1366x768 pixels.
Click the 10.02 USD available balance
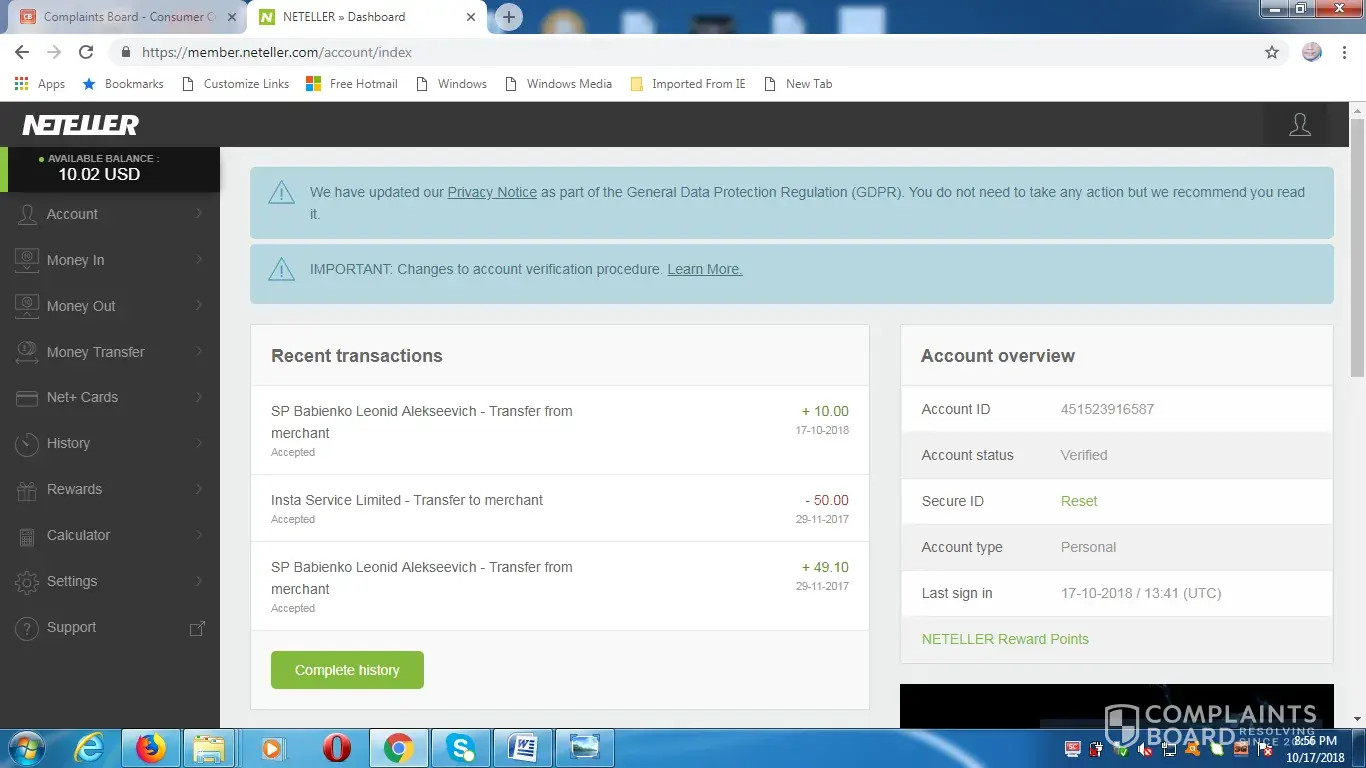coord(99,174)
